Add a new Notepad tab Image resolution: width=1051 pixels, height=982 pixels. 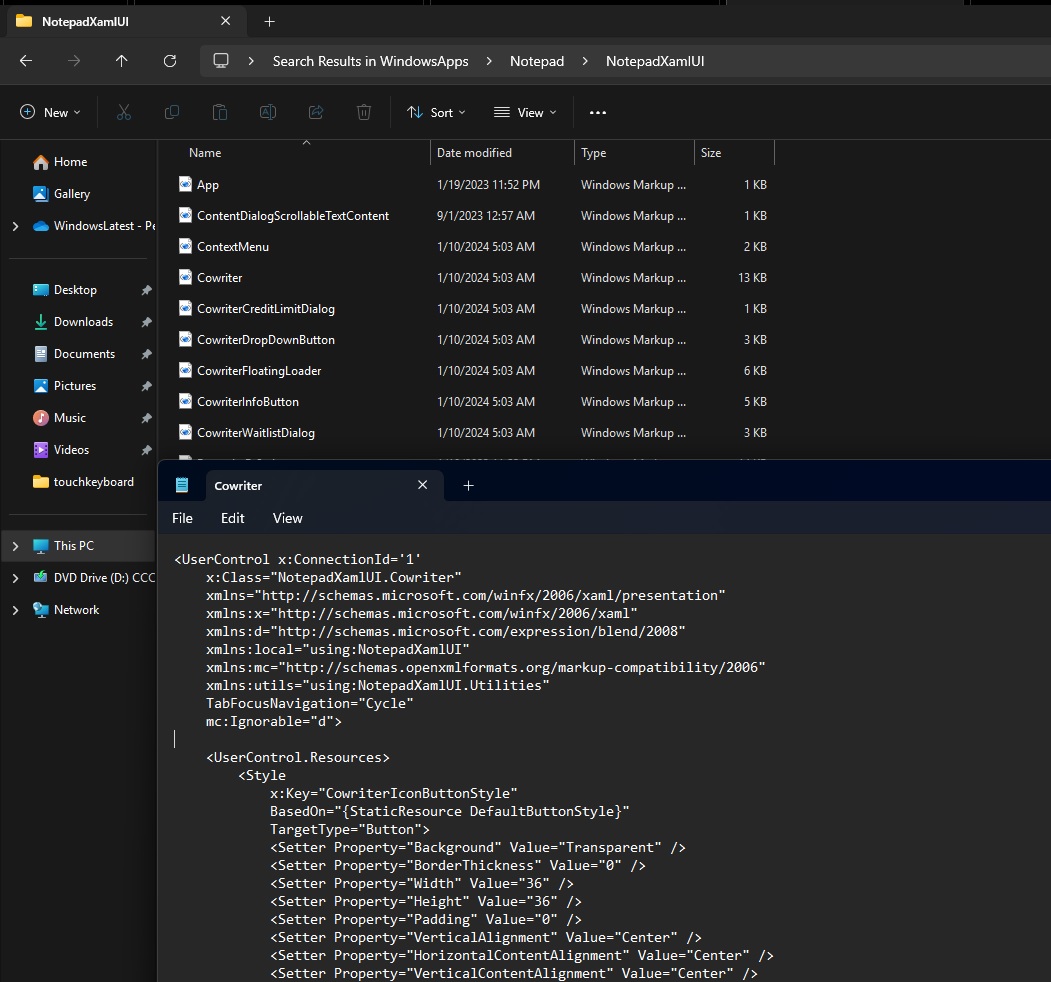coord(468,485)
